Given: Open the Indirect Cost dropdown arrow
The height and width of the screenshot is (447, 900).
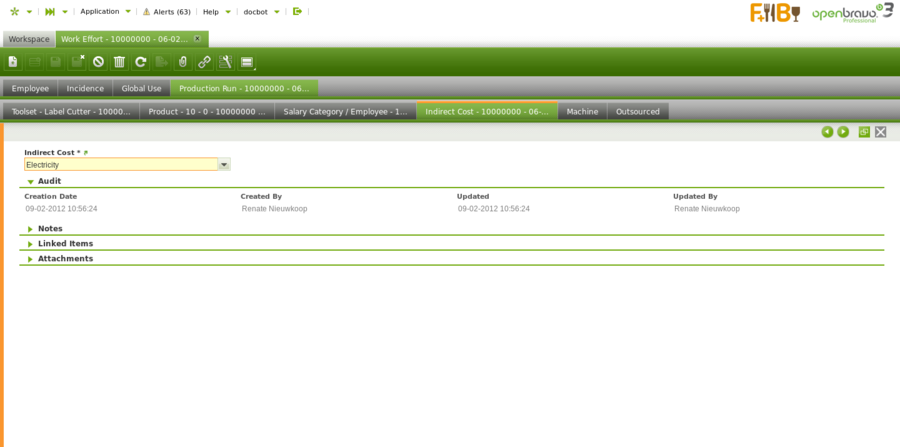Looking at the screenshot, I should pyautogui.click(x=224, y=164).
